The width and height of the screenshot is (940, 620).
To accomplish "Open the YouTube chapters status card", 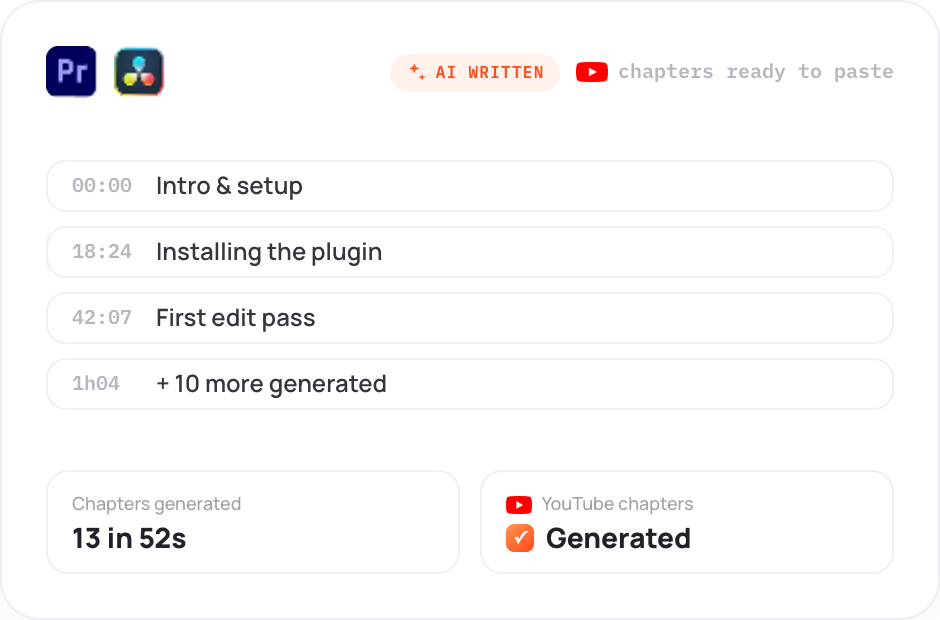I will [x=687, y=522].
